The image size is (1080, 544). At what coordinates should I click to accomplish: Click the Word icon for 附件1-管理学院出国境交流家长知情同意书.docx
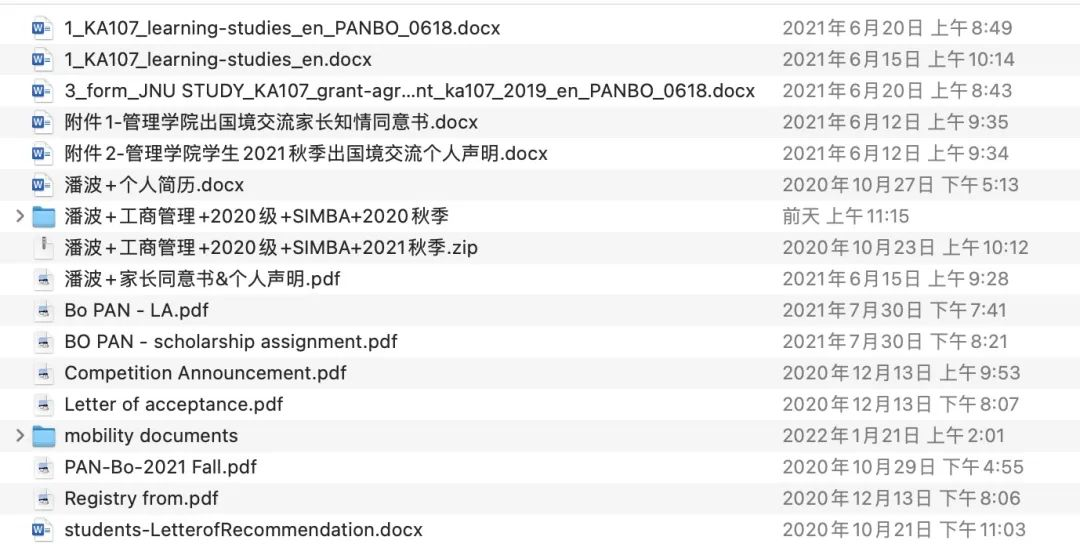(42, 123)
